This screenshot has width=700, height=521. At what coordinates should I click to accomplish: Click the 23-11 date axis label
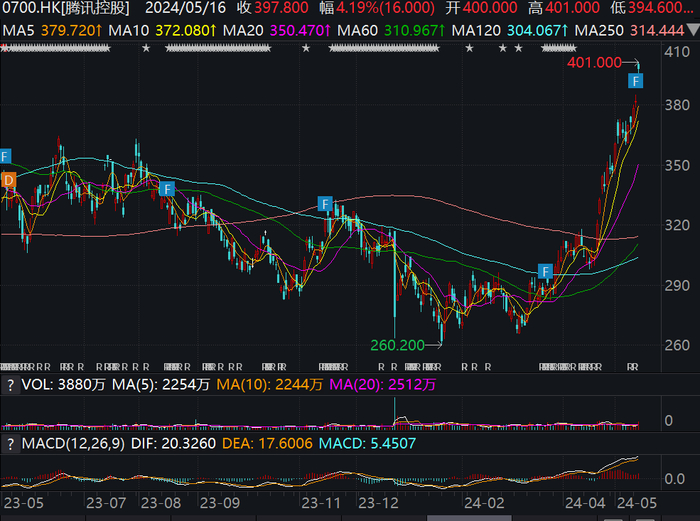[x=321, y=503]
